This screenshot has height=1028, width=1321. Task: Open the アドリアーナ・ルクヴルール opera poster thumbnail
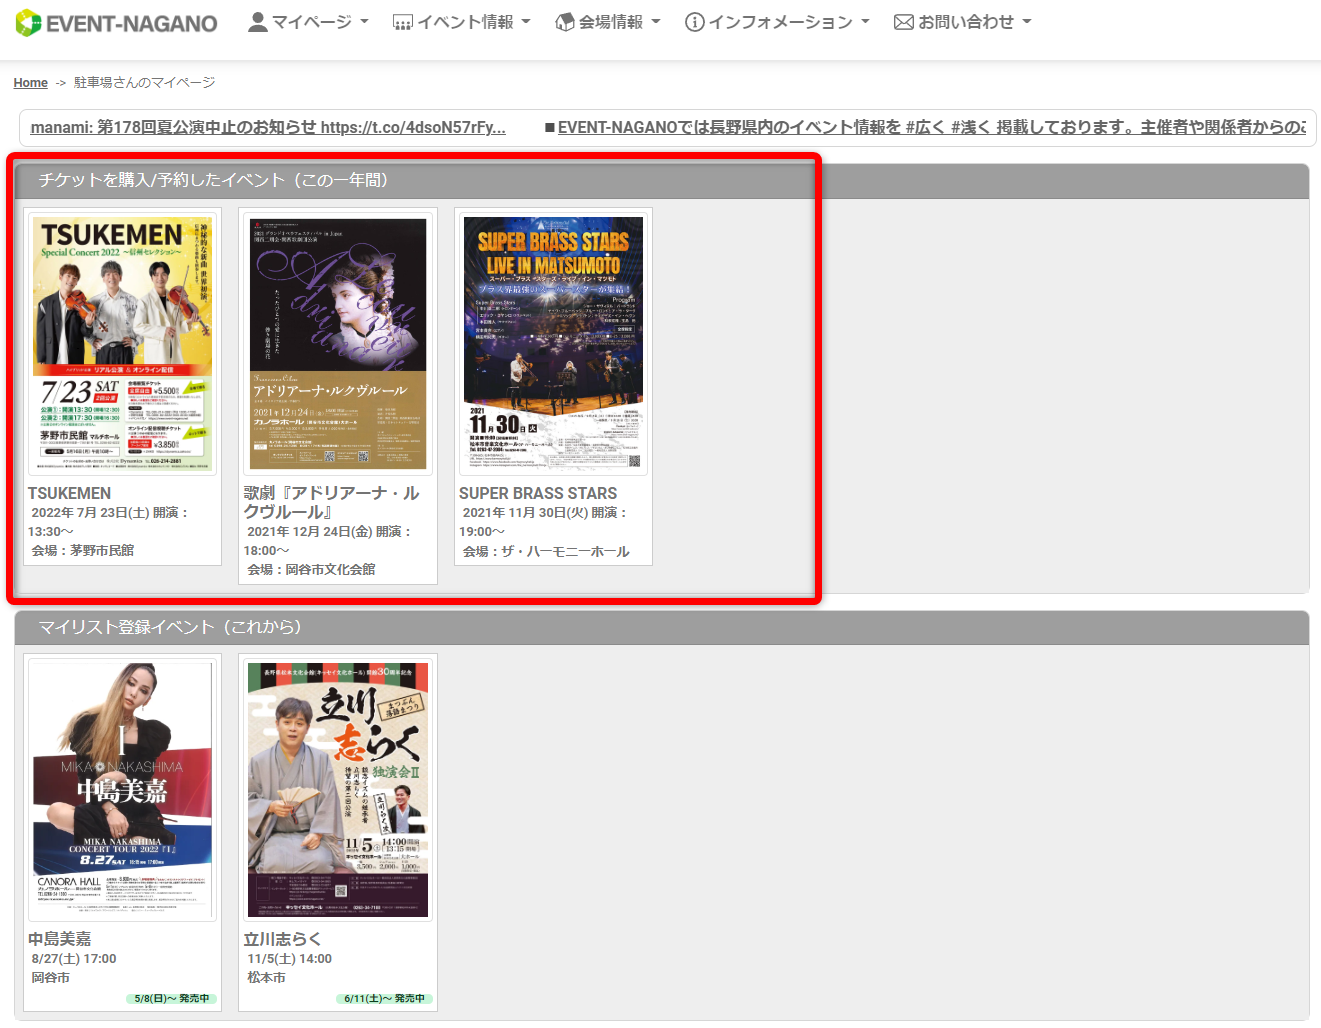(x=338, y=343)
